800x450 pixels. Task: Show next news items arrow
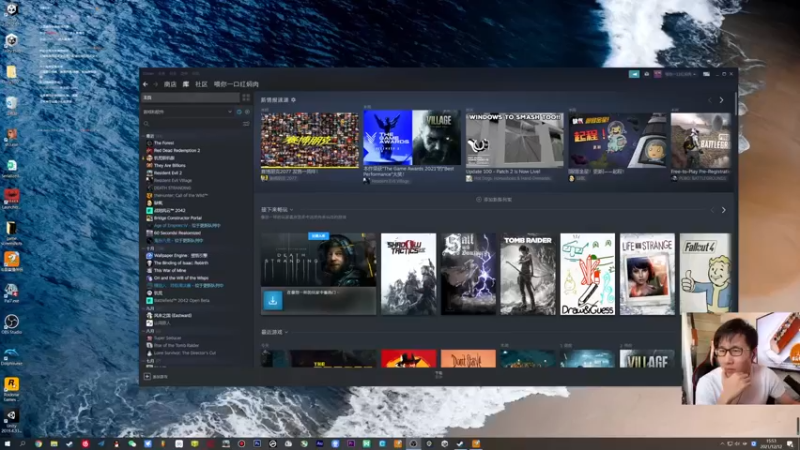pyautogui.click(x=721, y=100)
